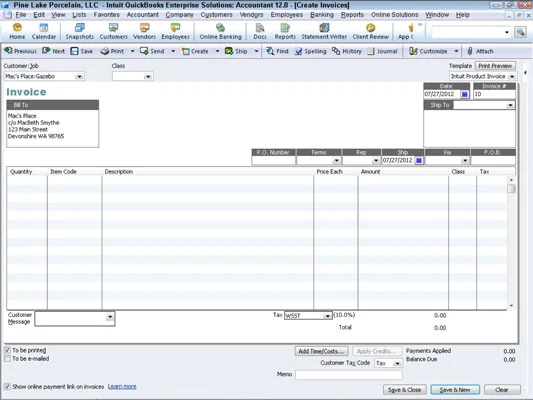This screenshot has width=533, height=400.
Task: Go to the Next invoice
Action: pyautogui.click(x=53, y=51)
